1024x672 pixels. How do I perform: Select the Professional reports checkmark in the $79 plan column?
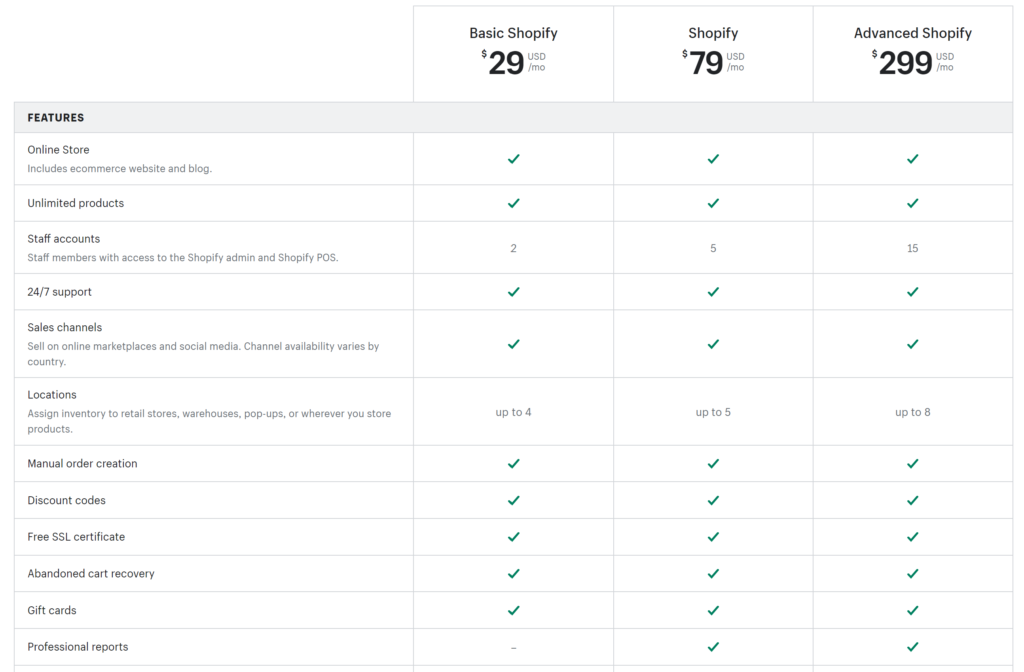click(713, 647)
